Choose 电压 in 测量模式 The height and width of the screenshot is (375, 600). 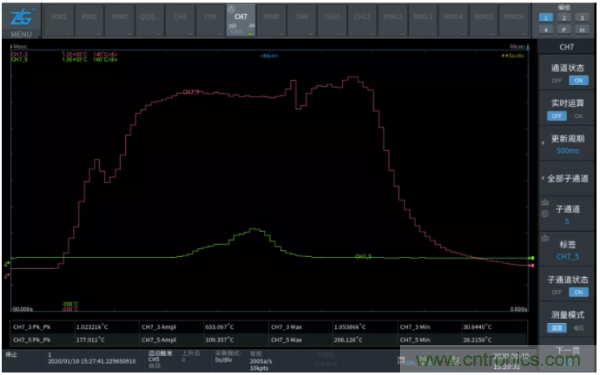click(x=578, y=328)
